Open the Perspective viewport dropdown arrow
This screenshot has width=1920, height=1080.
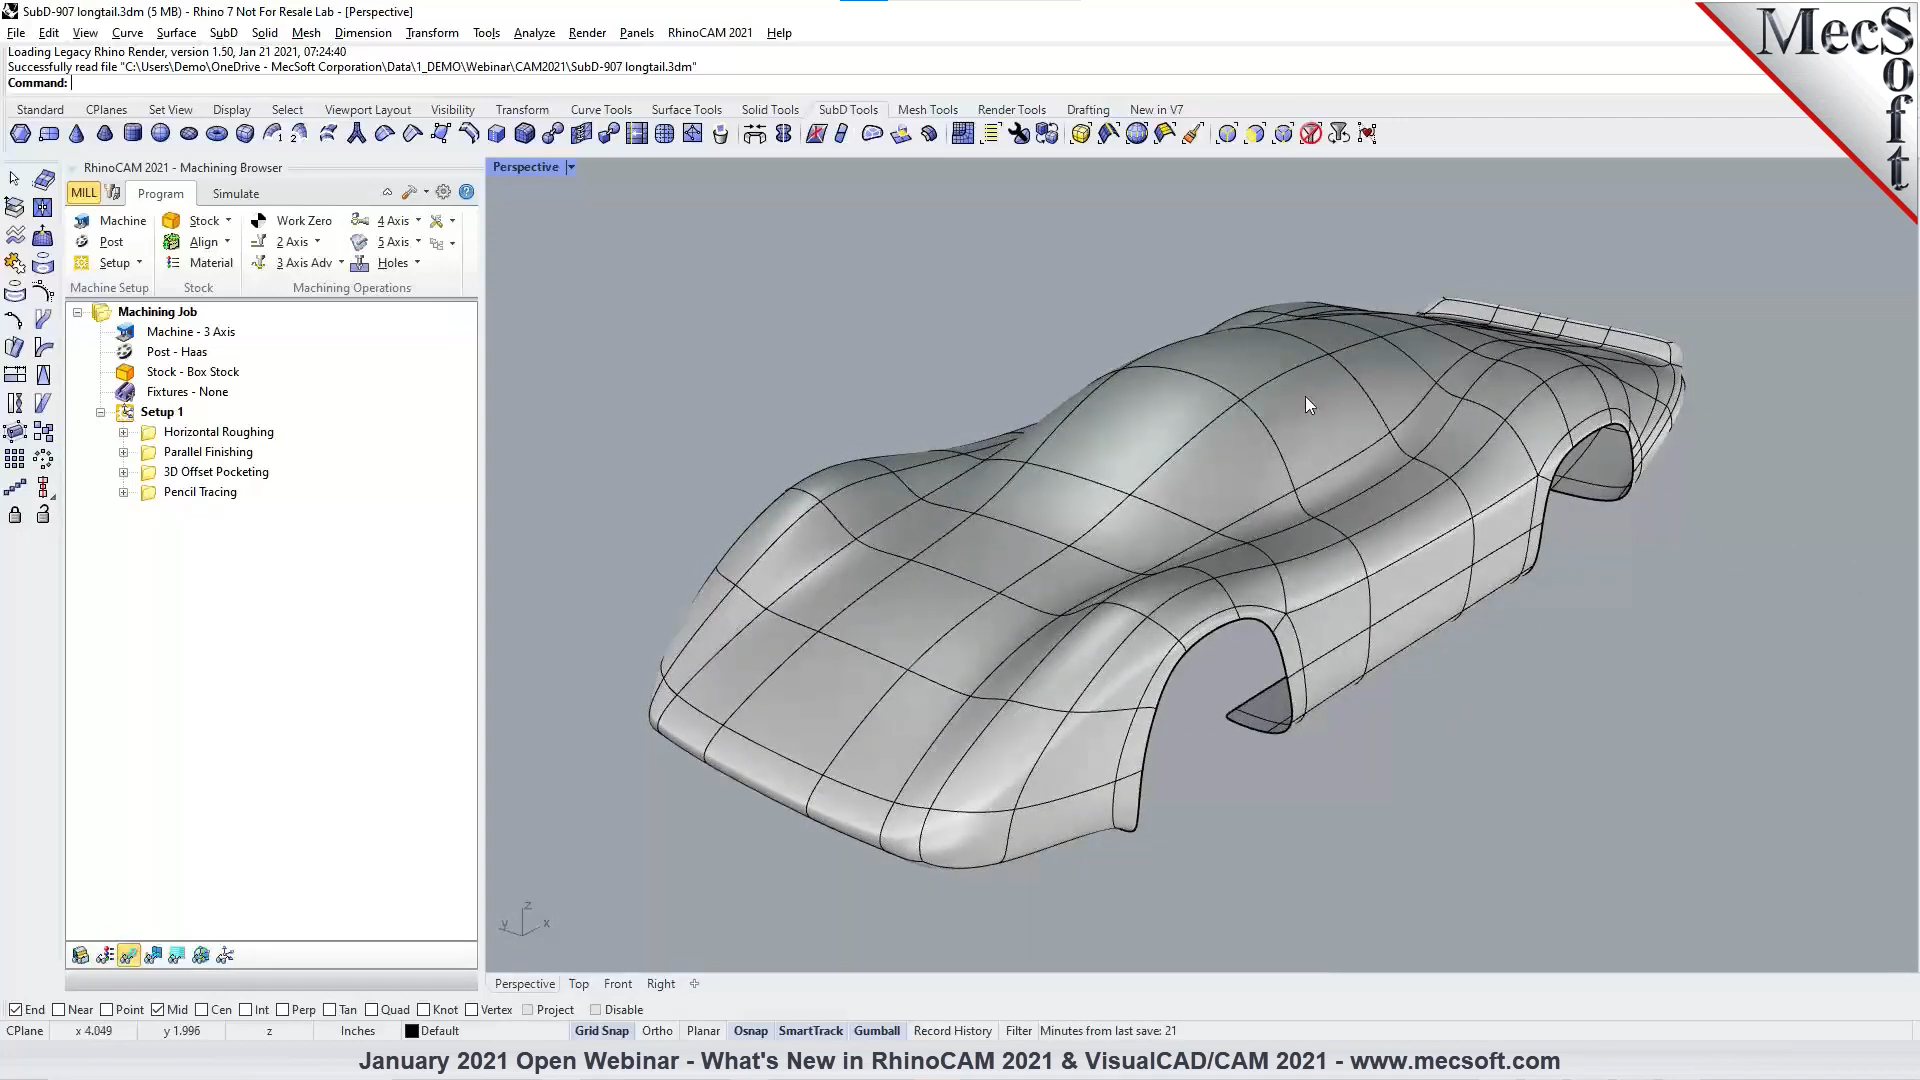click(x=571, y=167)
